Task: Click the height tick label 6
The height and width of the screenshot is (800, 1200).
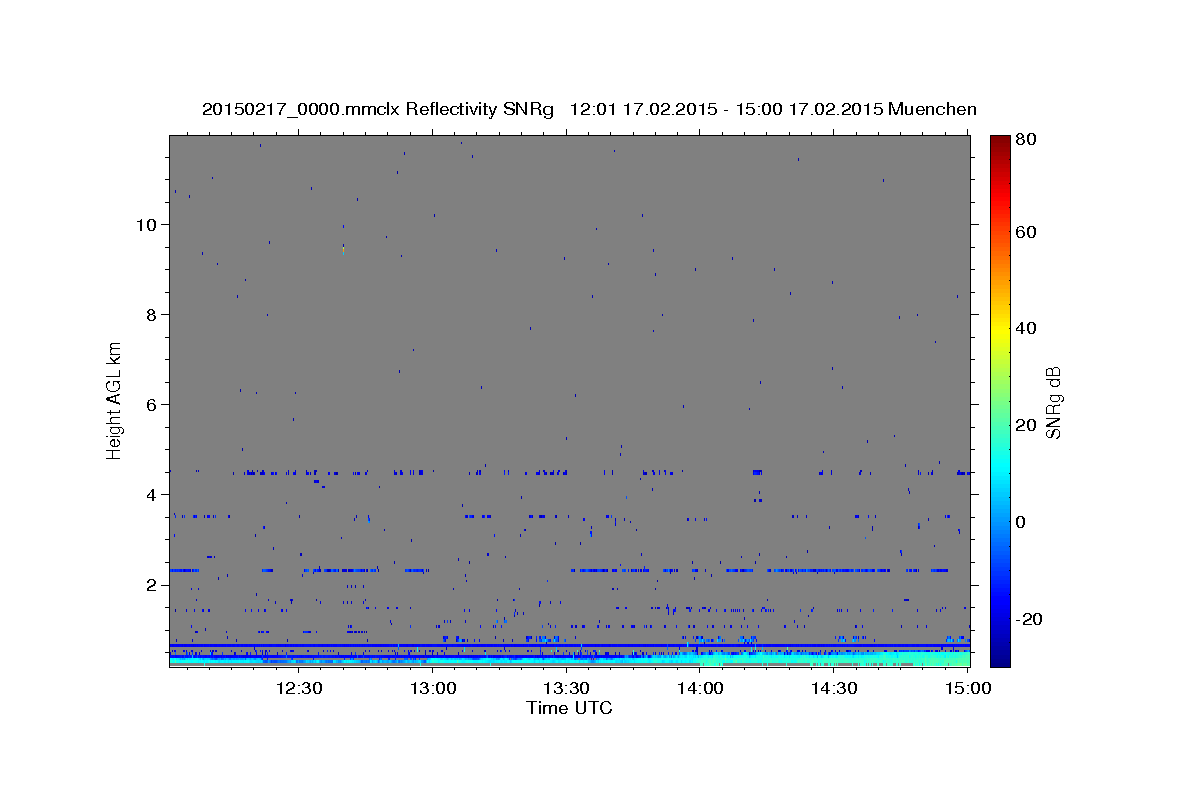Action: [151, 405]
